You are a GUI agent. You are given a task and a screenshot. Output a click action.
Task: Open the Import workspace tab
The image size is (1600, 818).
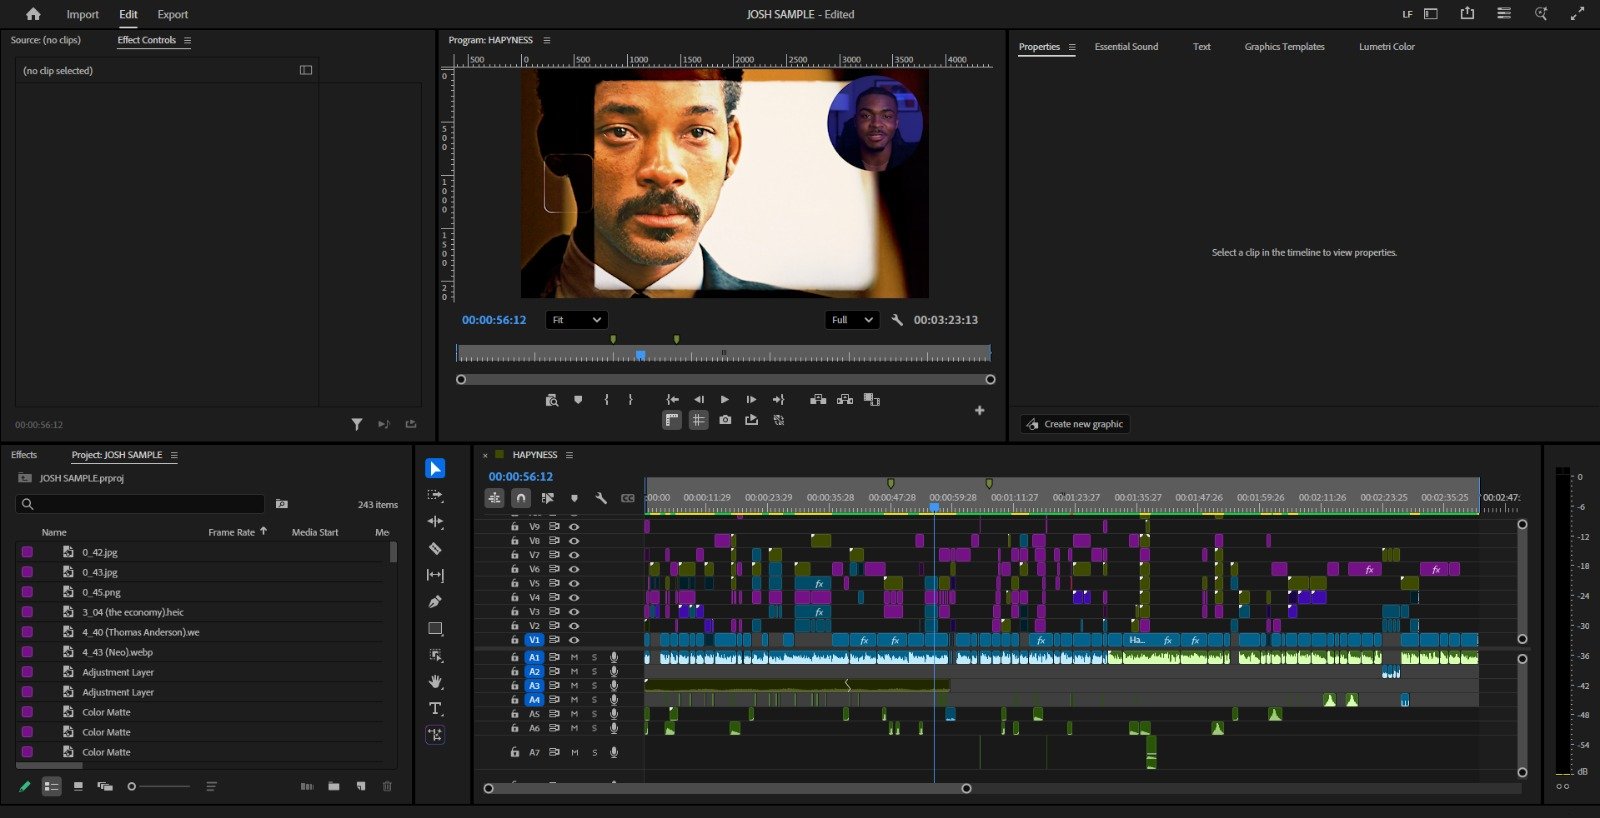[x=82, y=14]
